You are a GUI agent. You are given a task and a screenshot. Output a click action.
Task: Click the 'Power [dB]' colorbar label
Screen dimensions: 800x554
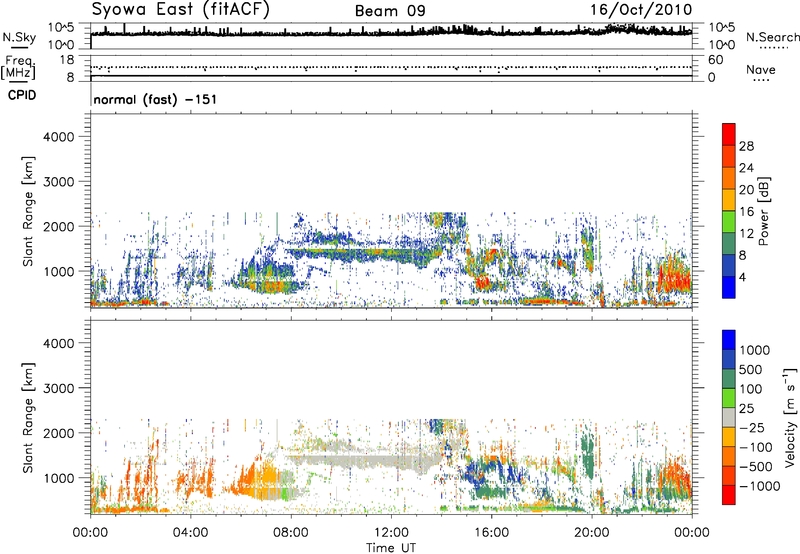763,211
